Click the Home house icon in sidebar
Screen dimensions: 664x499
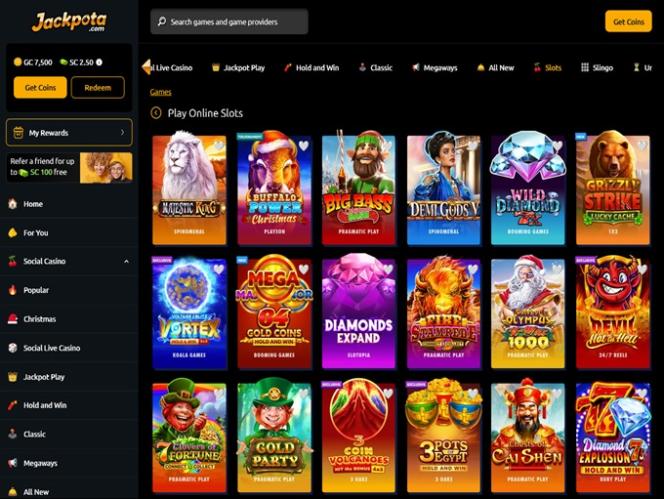click(x=13, y=204)
